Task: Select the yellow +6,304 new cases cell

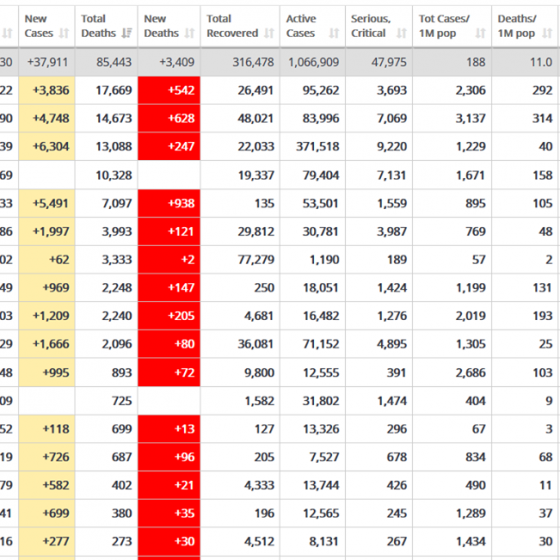Action: point(47,146)
